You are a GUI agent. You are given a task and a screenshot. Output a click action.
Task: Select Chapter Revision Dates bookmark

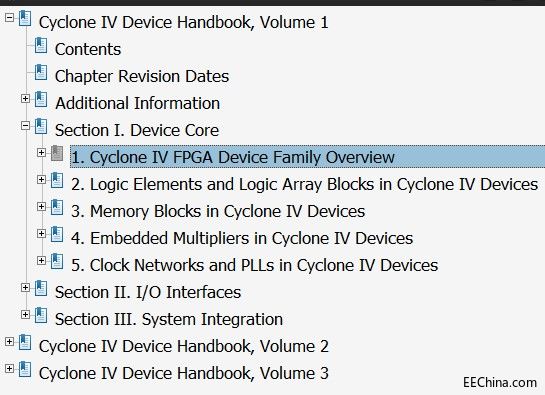[142, 76]
